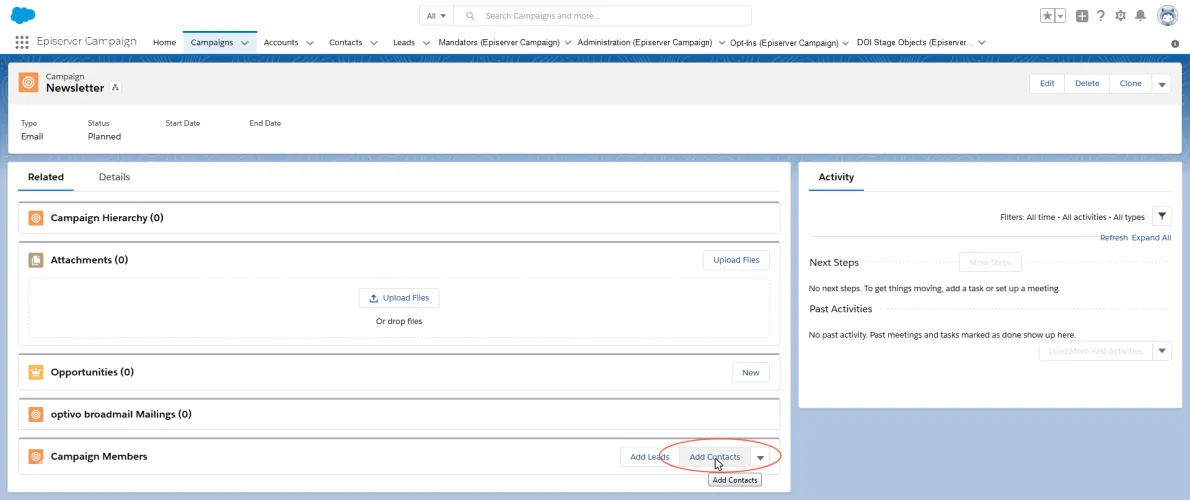The height and width of the screenshot is (500, 1190).
Task: Select the Campaigns navigation tab
Action: [212, 42]
